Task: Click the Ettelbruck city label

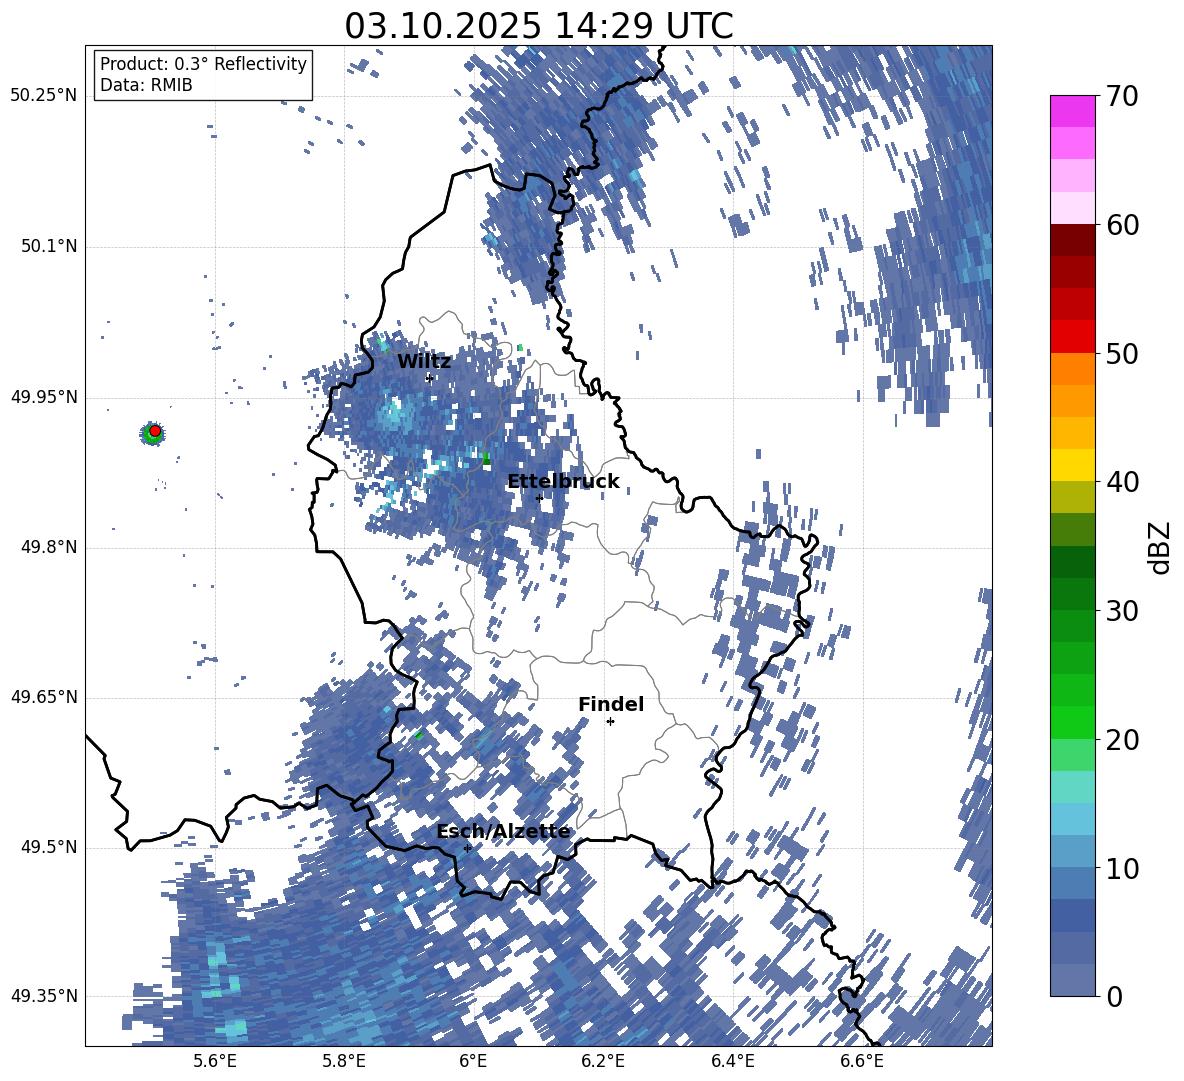Action: click(x=563, y=482)
